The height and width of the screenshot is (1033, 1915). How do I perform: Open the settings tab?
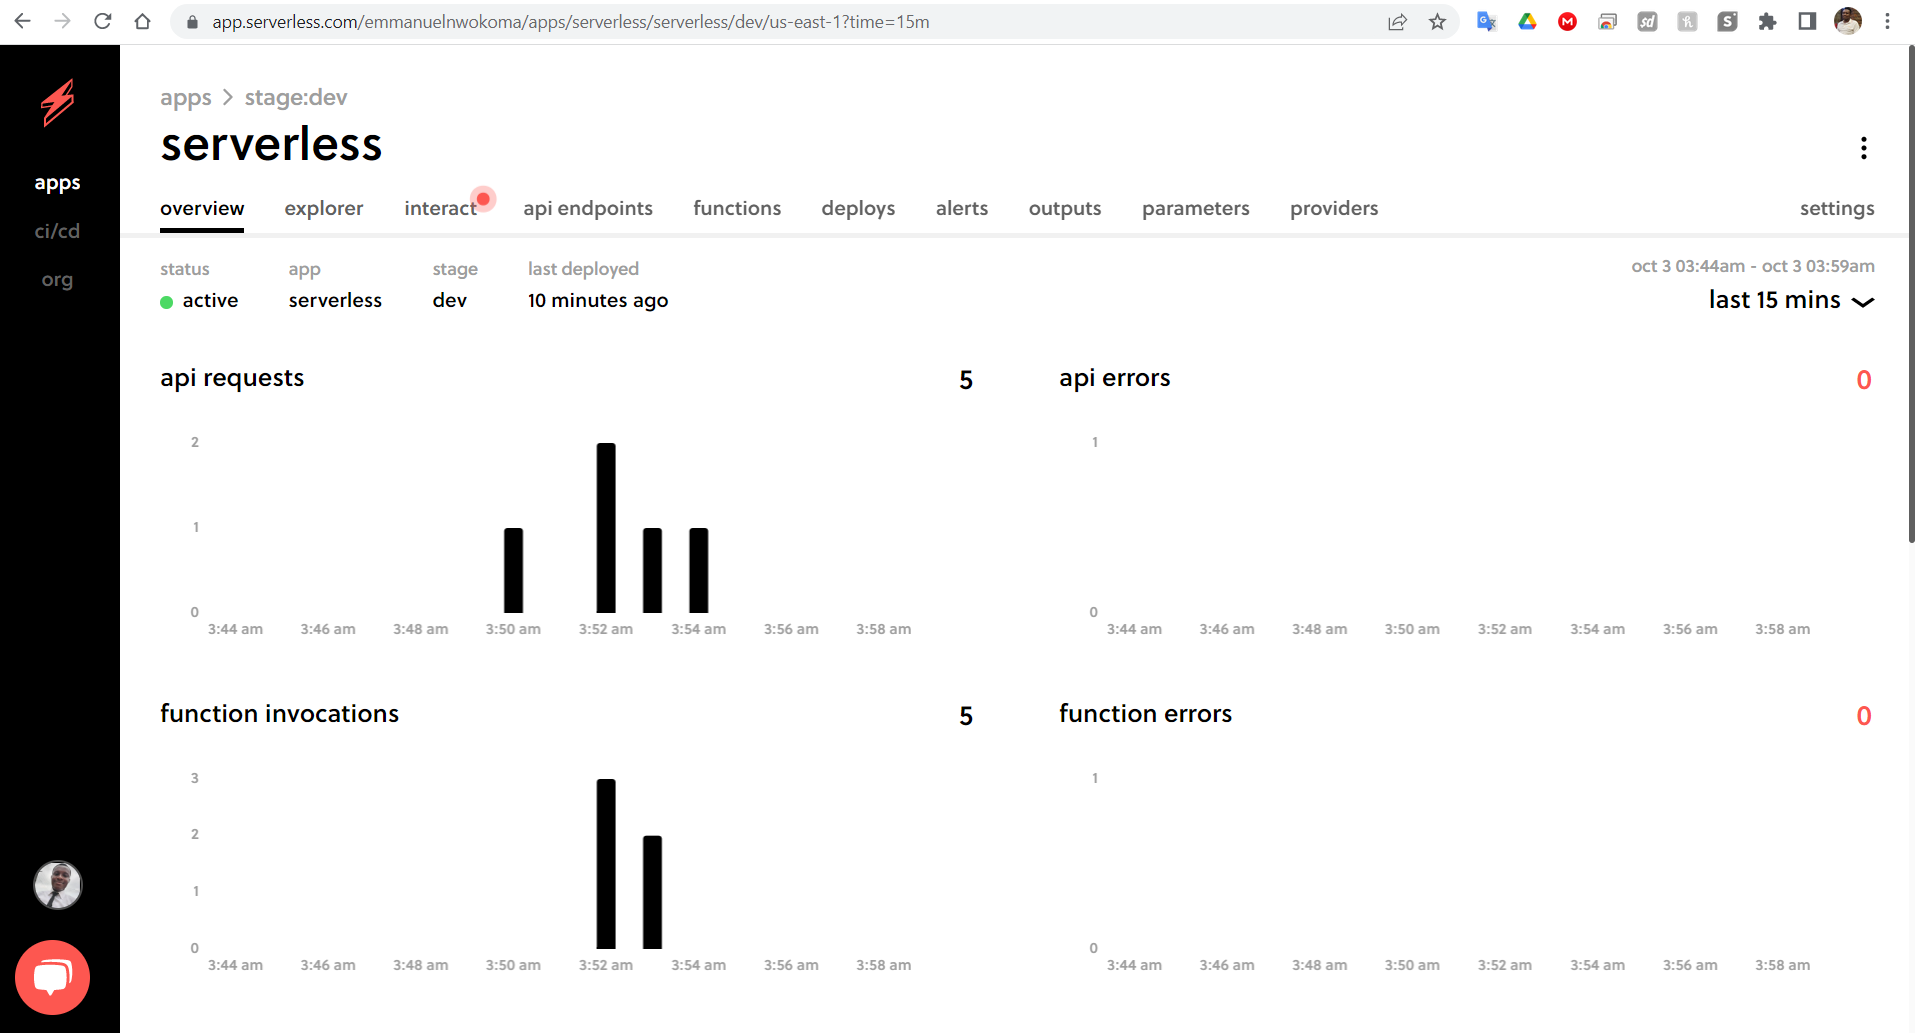1837,208
